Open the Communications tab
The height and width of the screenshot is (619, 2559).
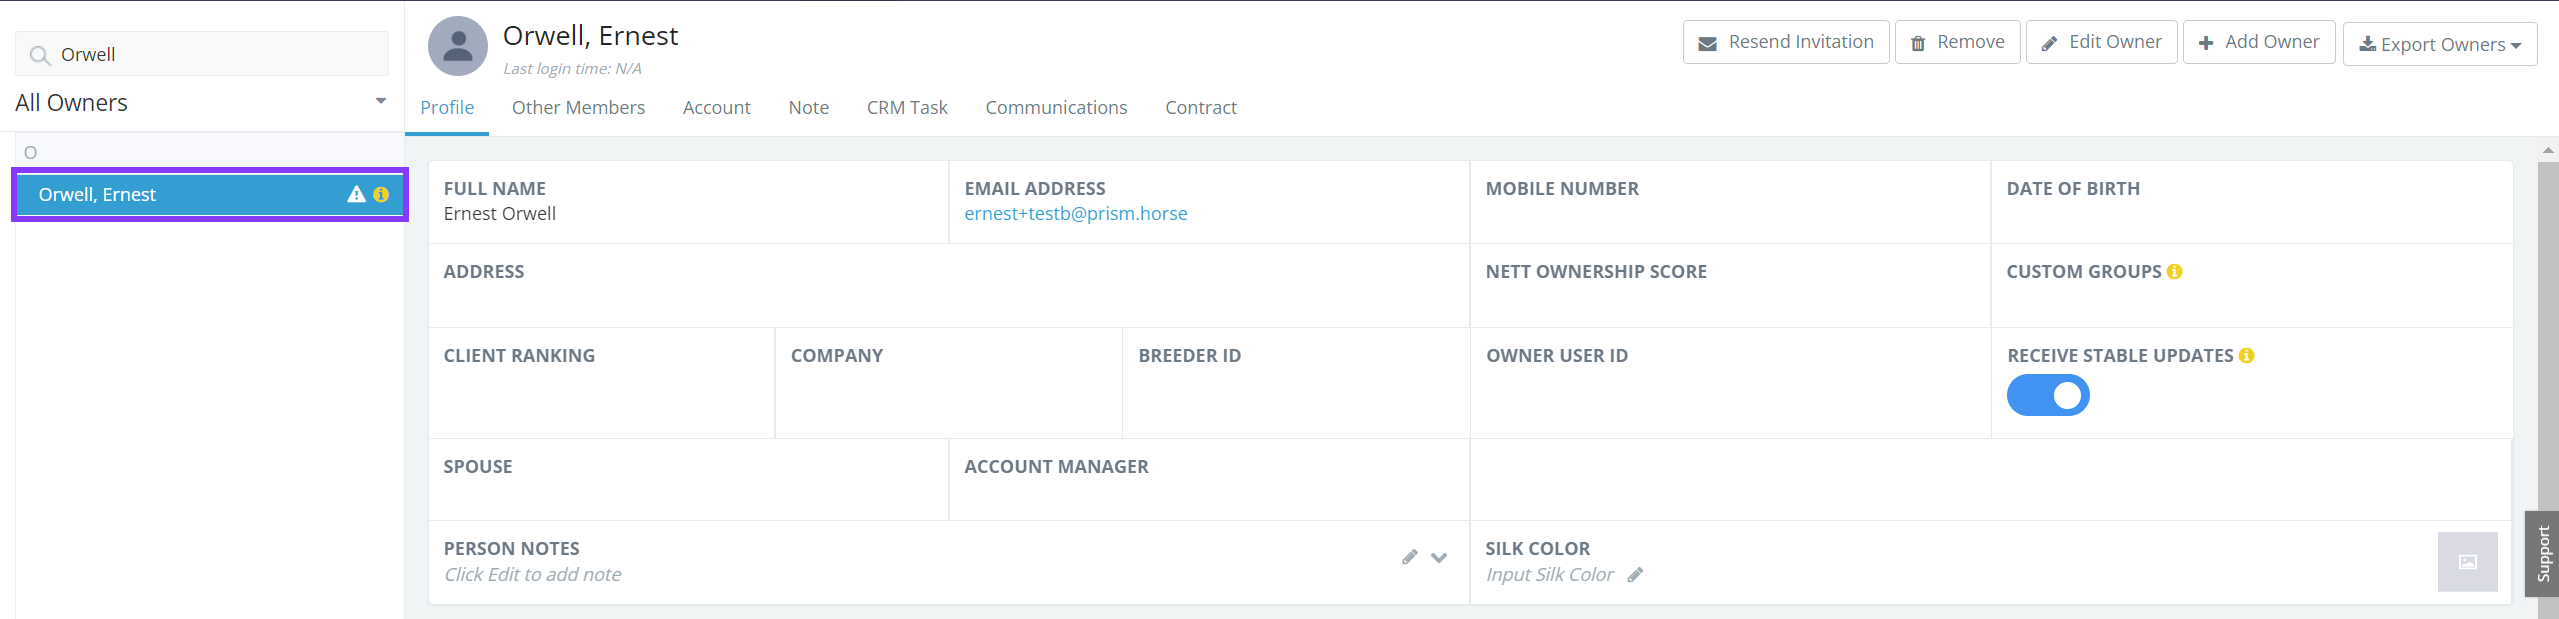point(1056,108)
